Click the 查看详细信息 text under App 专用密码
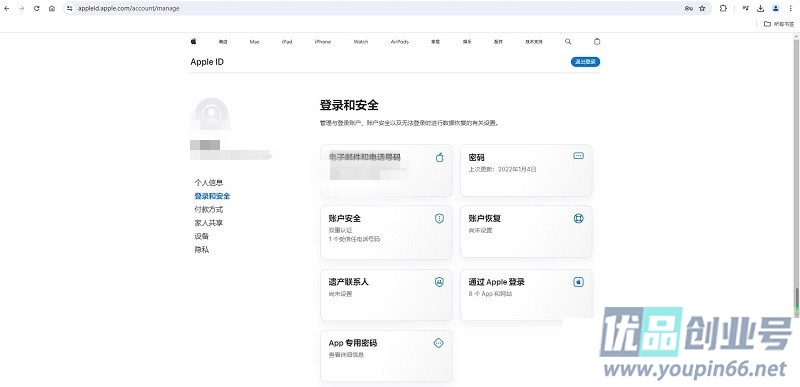Viewport: 800px width, 387px height. 346,355
